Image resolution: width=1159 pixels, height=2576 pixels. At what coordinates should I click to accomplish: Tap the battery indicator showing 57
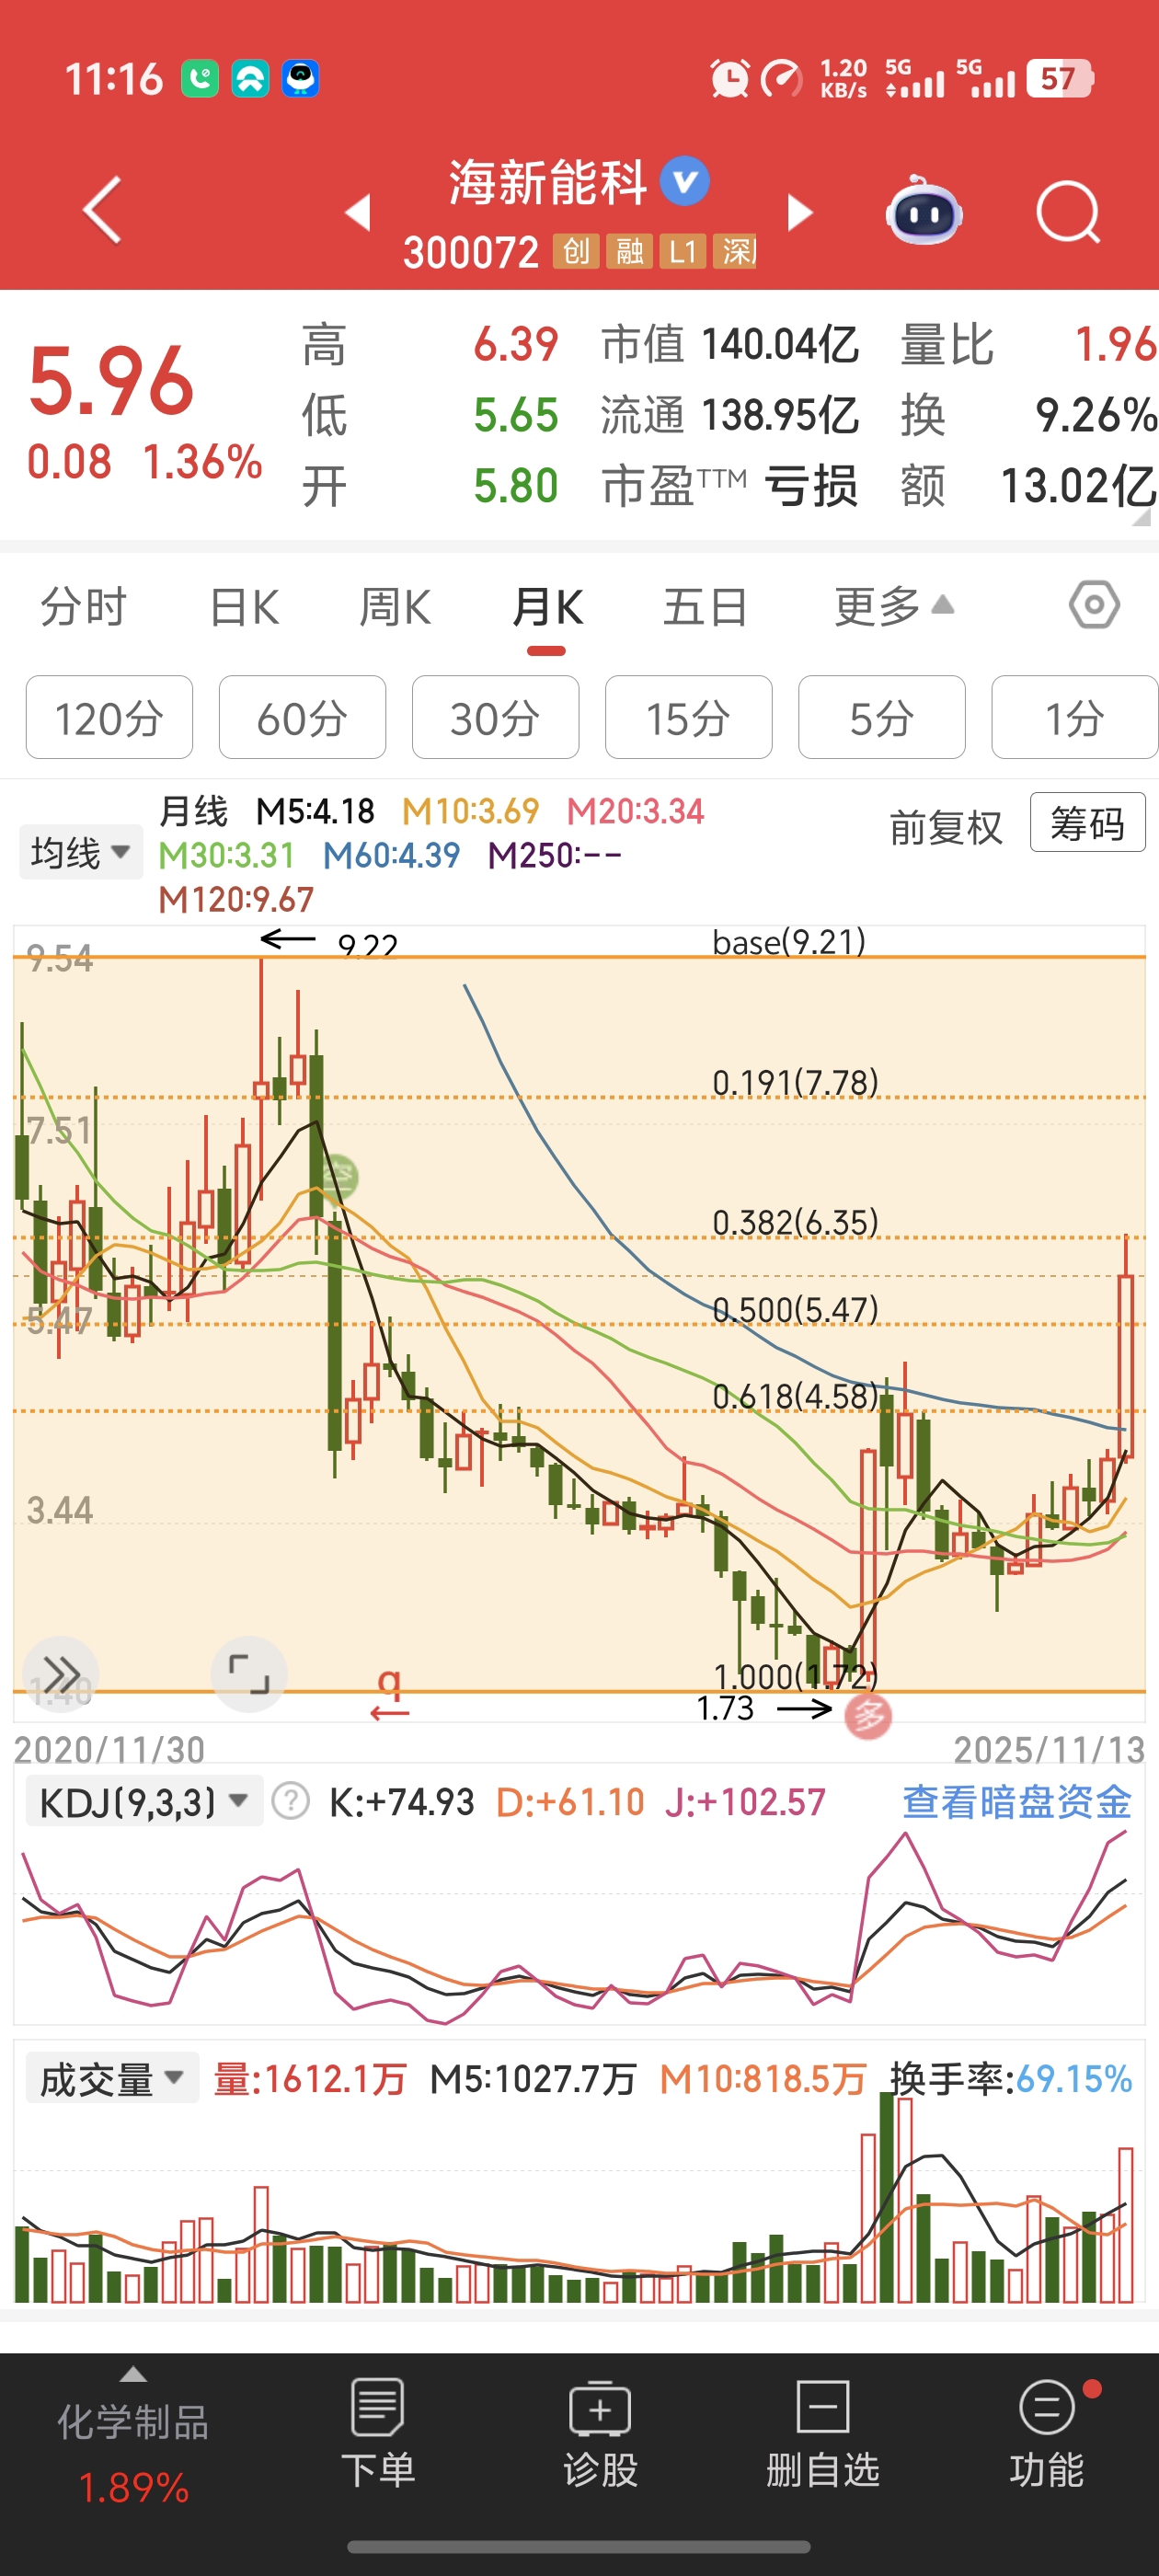(1059, 78)
